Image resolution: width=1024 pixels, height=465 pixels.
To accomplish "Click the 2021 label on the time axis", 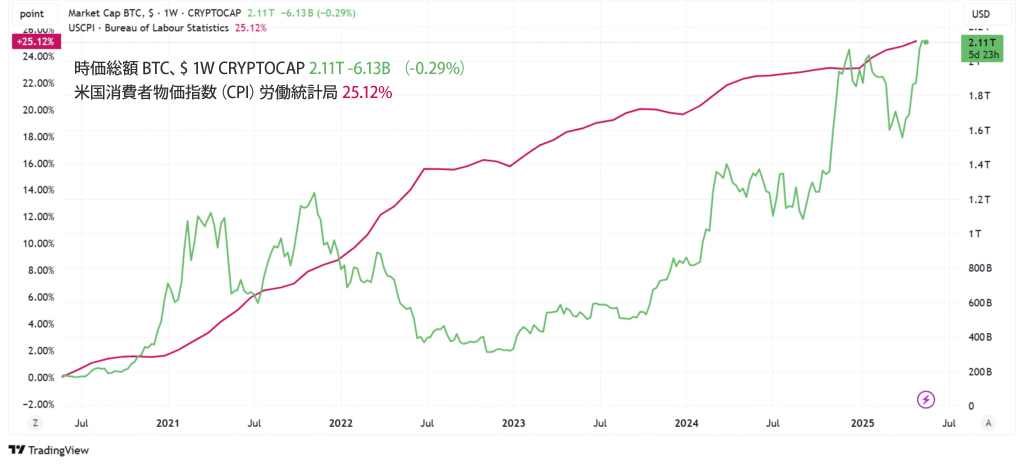I will click(168, 423).
